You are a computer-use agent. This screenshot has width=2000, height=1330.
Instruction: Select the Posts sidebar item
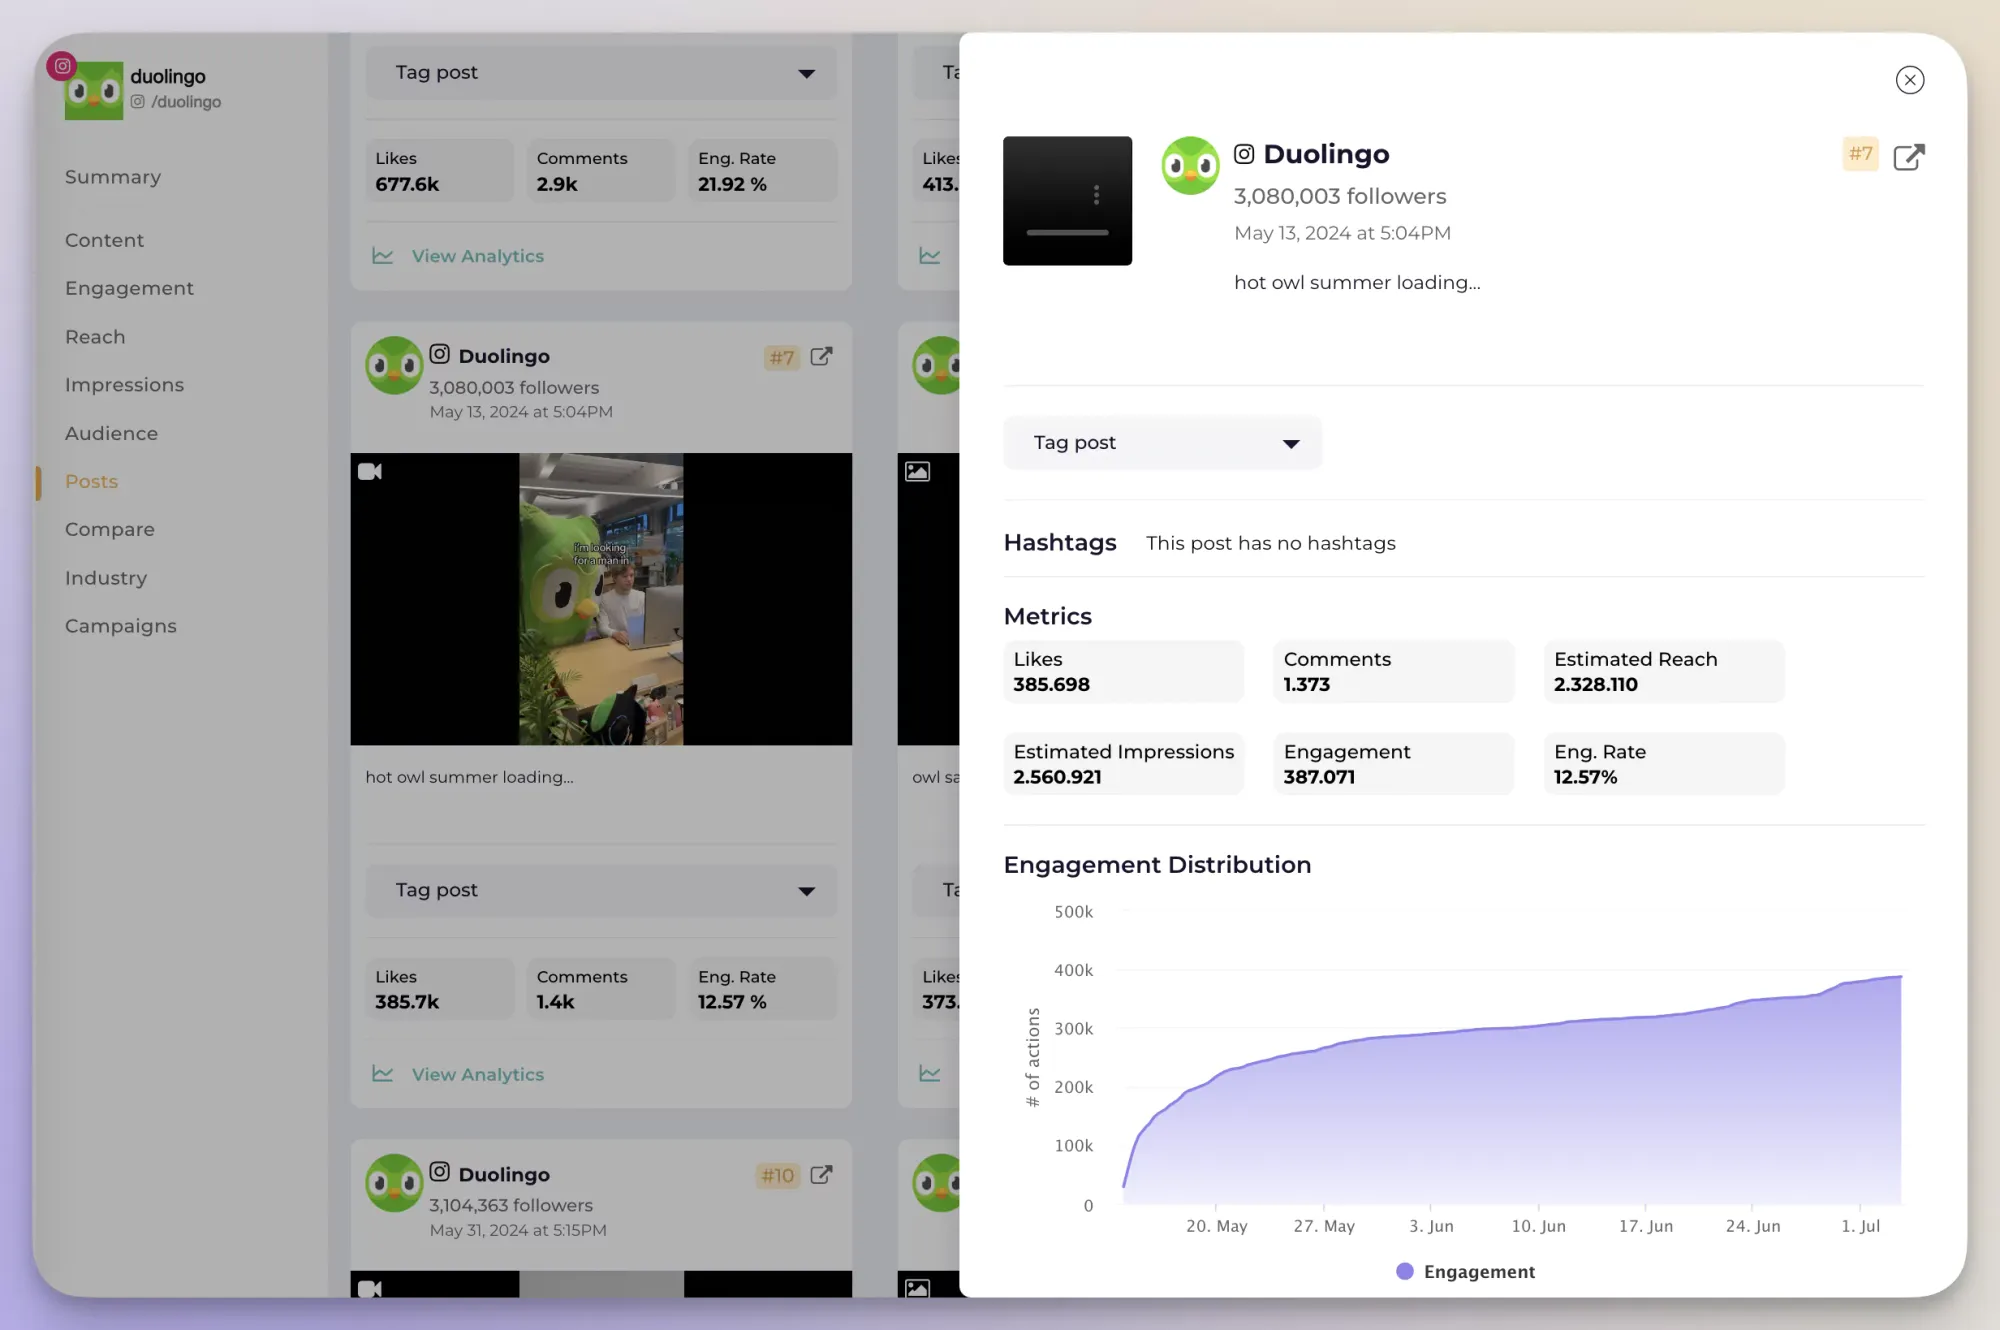click(x=91, y=481)
